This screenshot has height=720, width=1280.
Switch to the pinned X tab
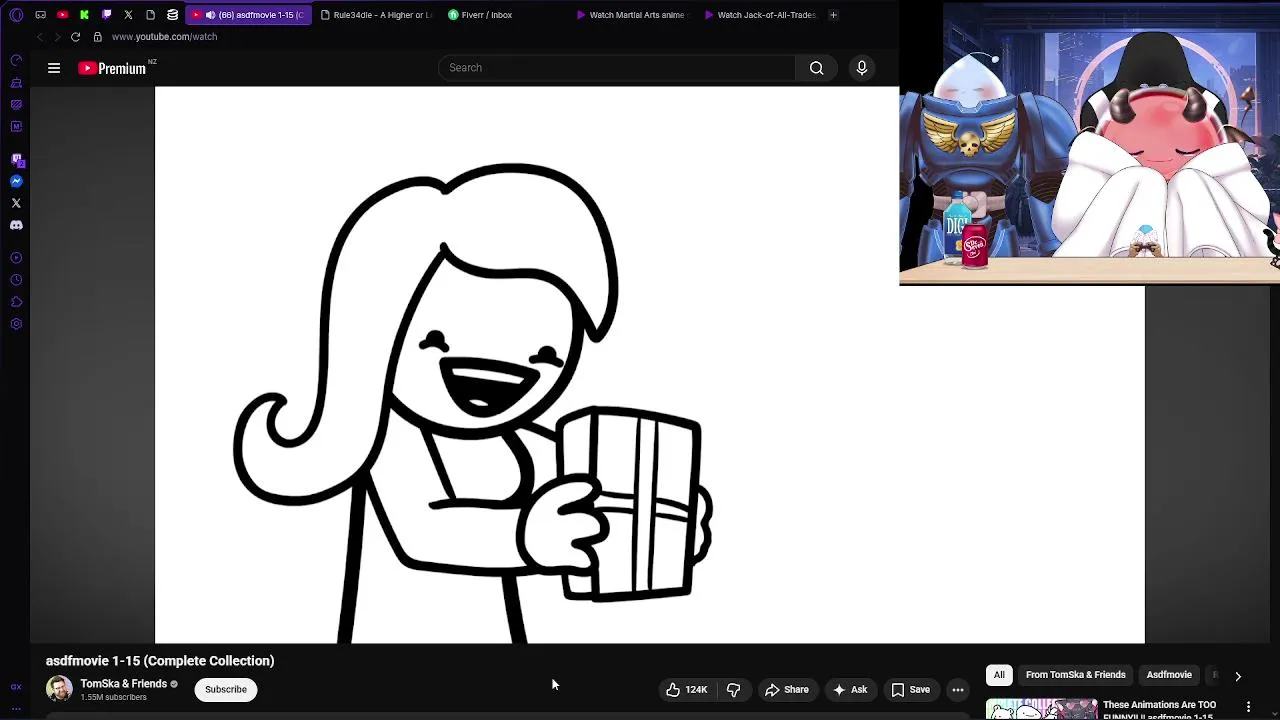pyautogui.click(x=128, y=15)
